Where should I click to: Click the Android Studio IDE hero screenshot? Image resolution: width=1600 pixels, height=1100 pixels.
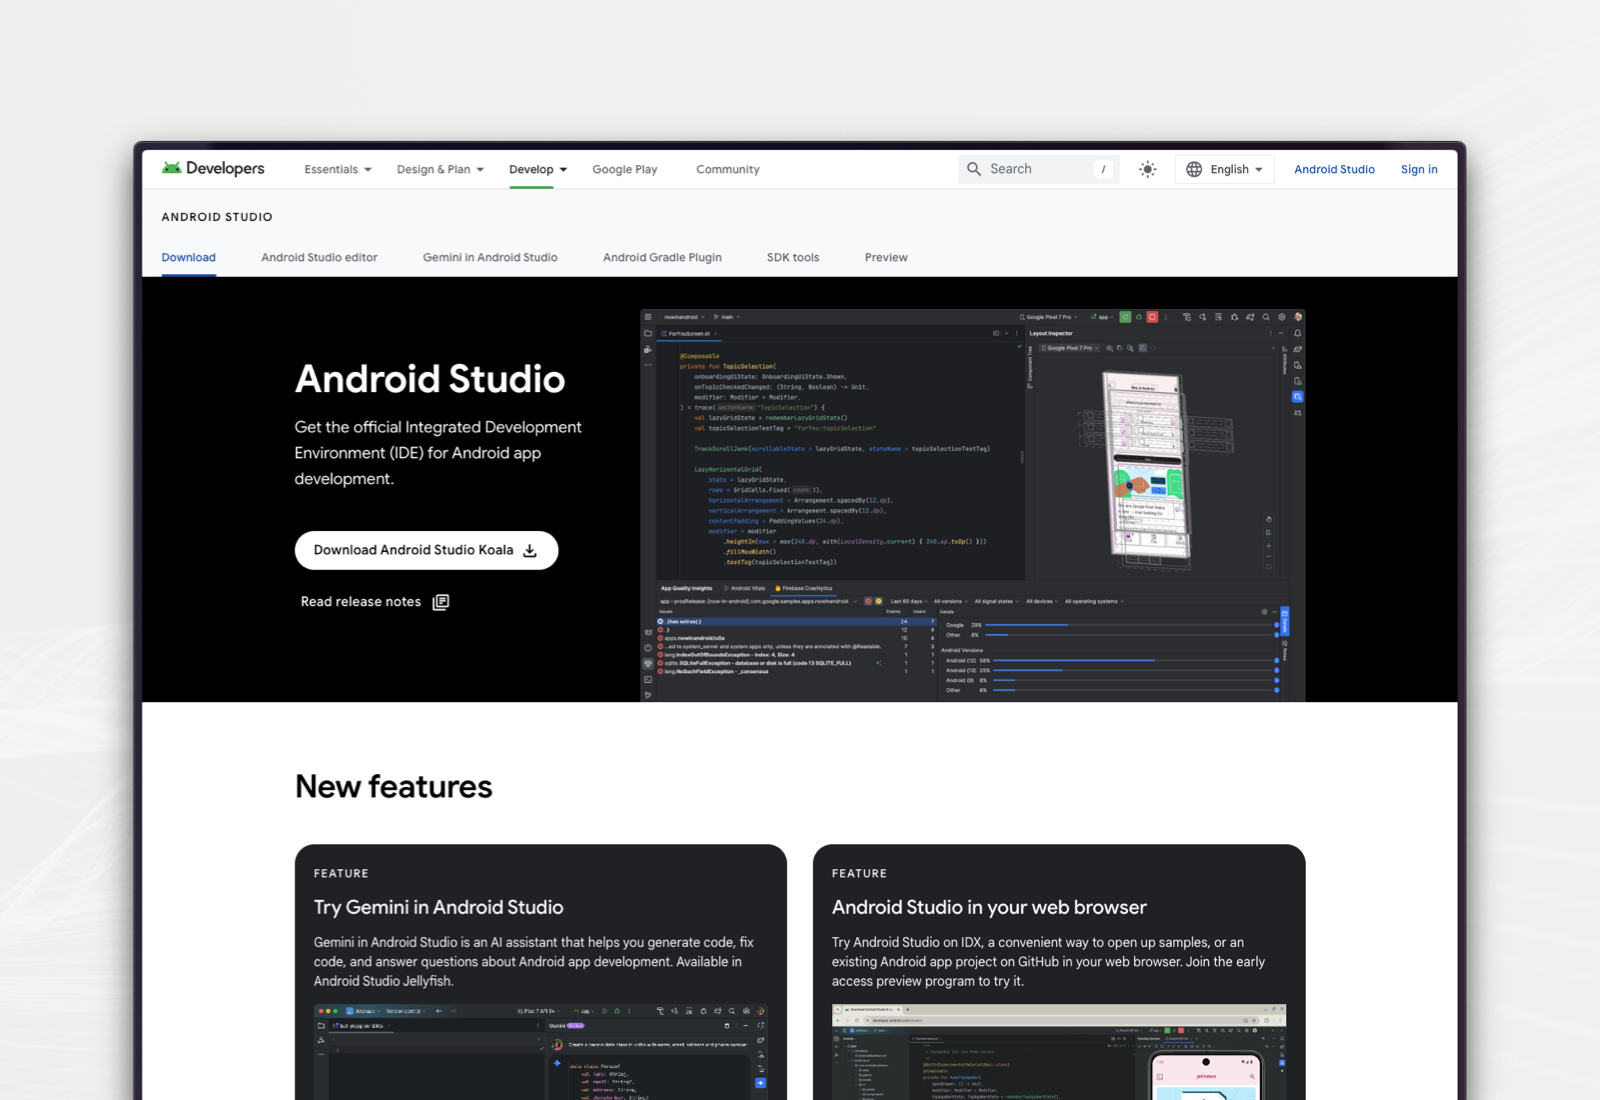pyautogui.click(x=972, y=505)
